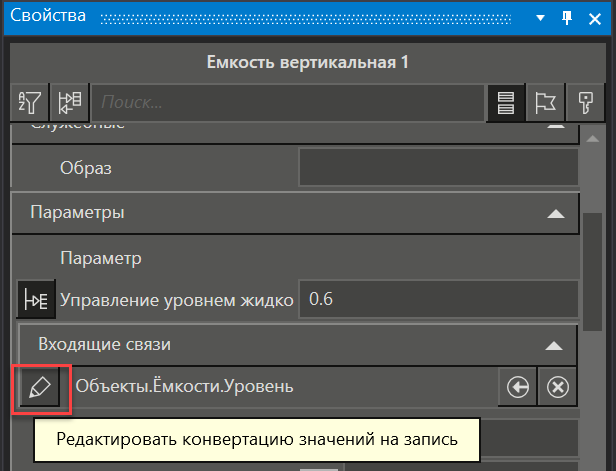
Task: Toggle the flag view button
Action: pyautogui.click(x=544, y=102)
